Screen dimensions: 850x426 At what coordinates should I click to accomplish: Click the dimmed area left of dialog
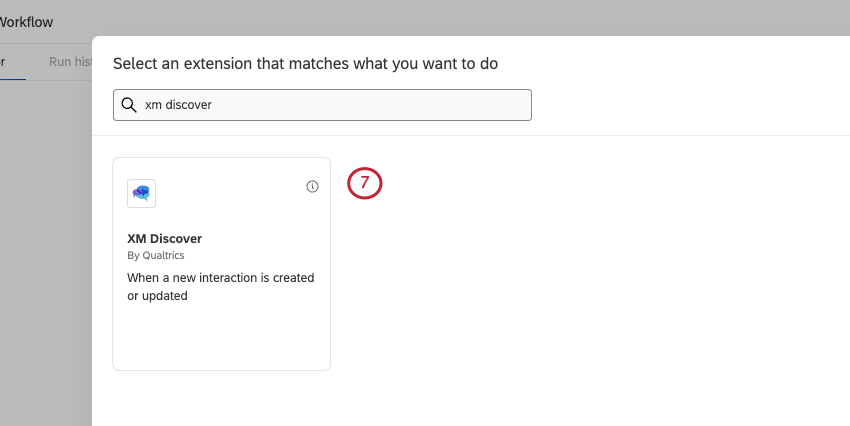click(x=45, y=250)
